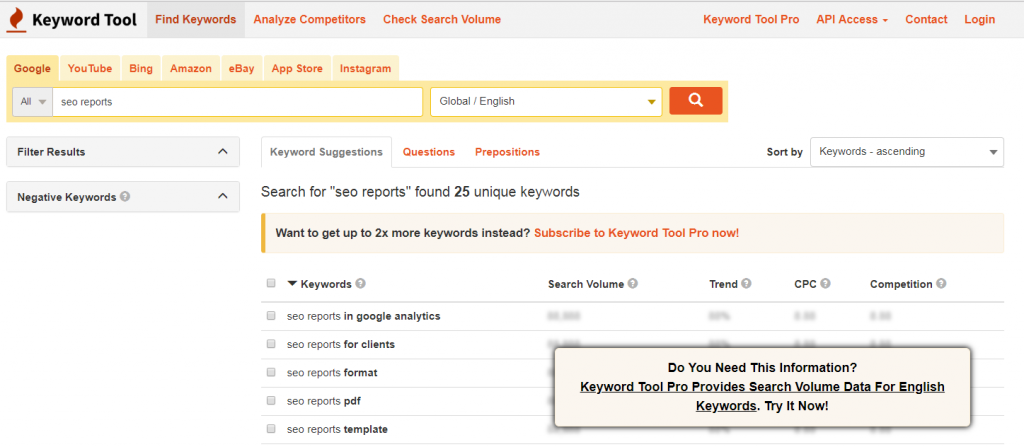Check the "seo reports pdf" checkbox

click(x=271, y=401)
